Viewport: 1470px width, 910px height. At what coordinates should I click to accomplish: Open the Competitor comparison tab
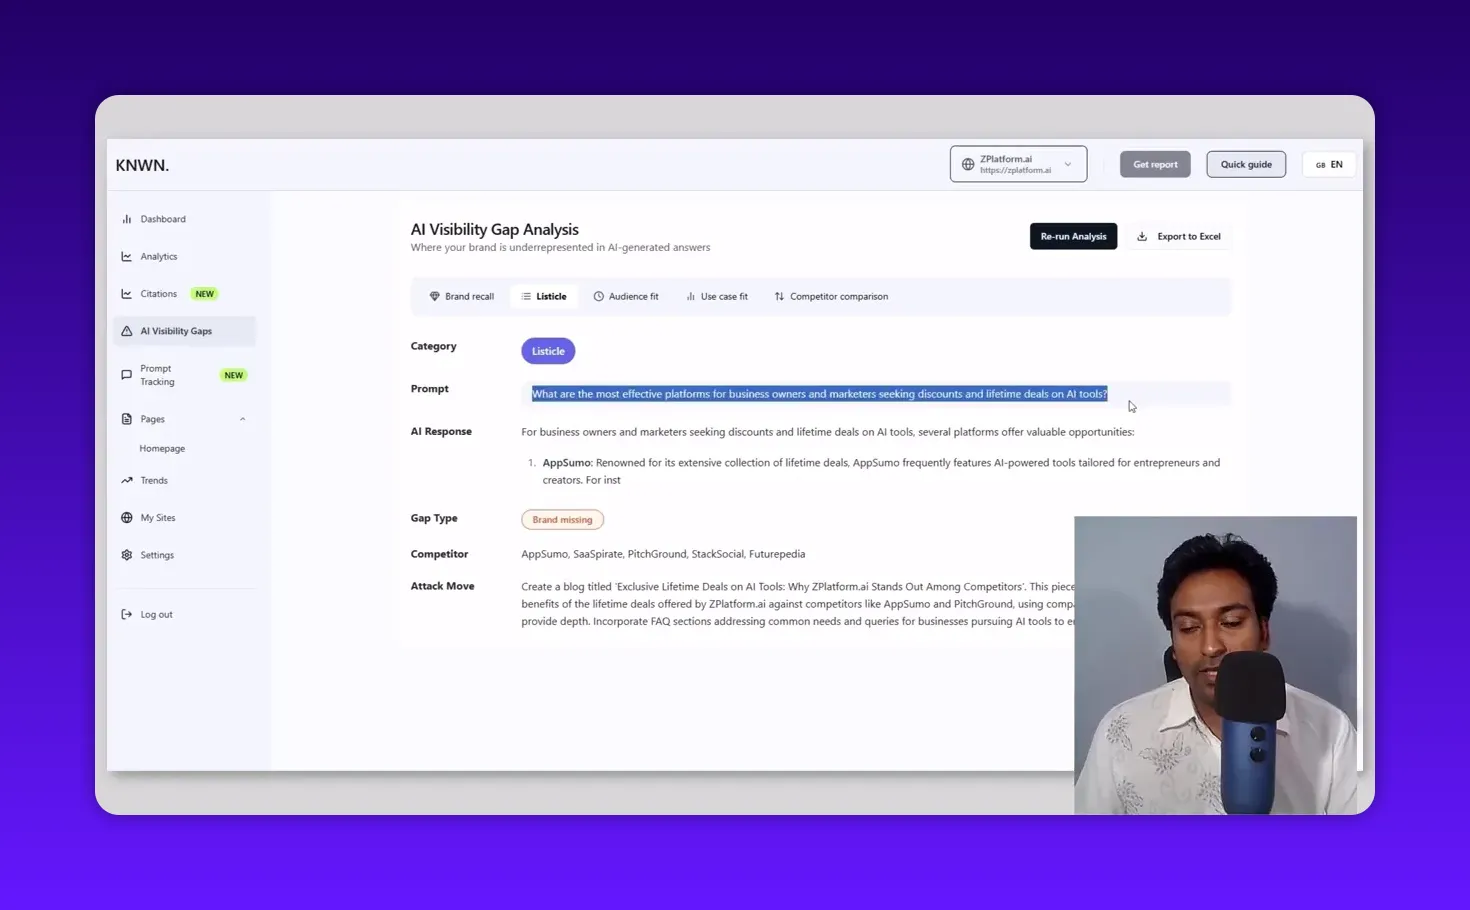(x=831, y=296)
